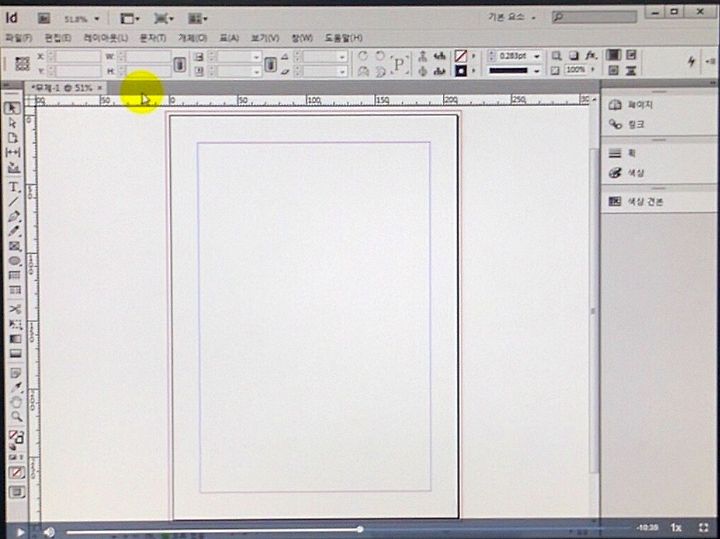Select the Selection tool (black arrow)

pyautogui.click(x=13, y=108)
